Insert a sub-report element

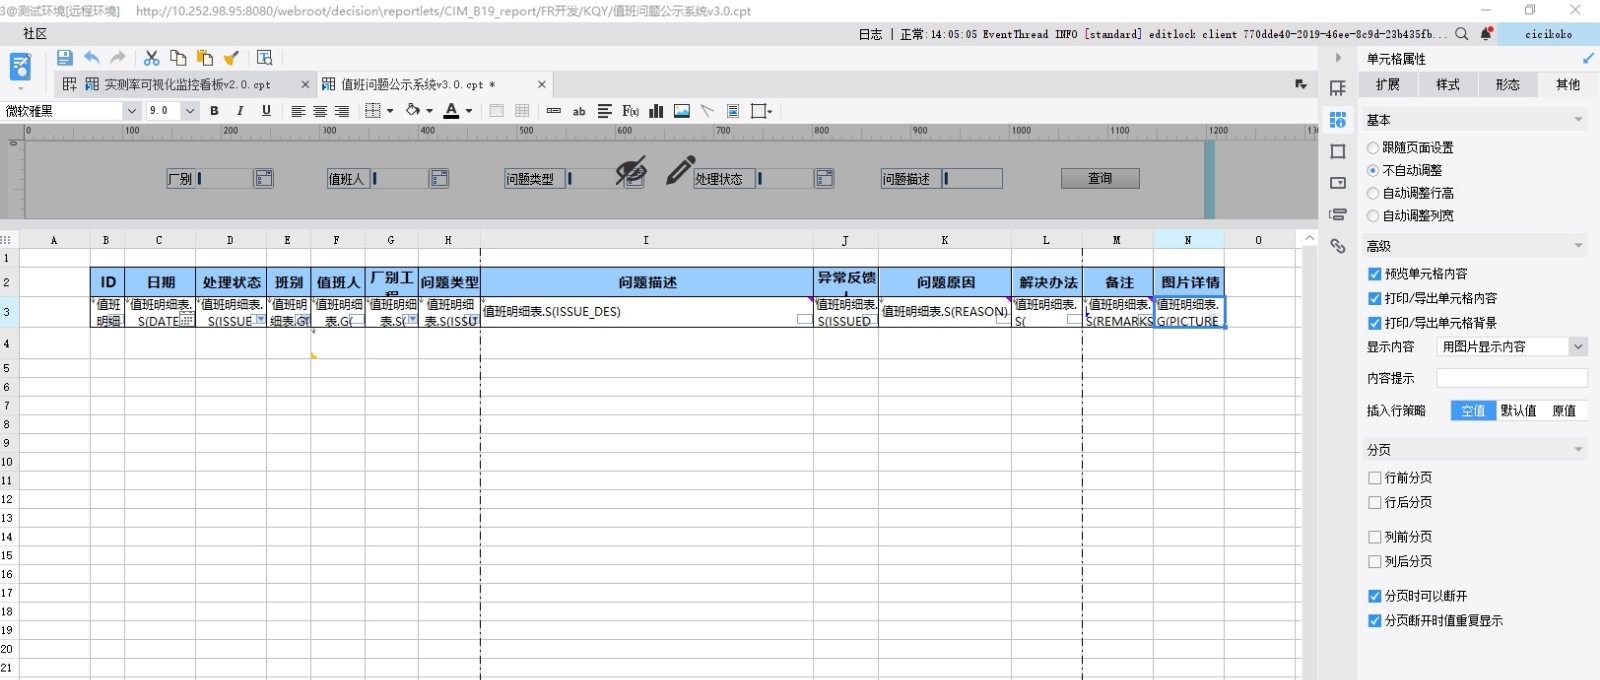tap(733, 111)
